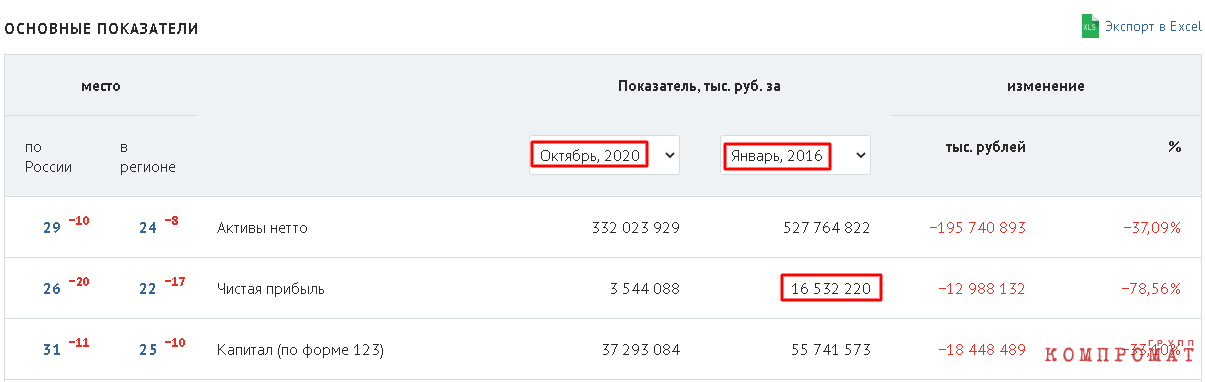
Task: Click the ОСНОВНЫЕ ПОКАЗАТЕЛИ heading
Action: click(102, 29)
